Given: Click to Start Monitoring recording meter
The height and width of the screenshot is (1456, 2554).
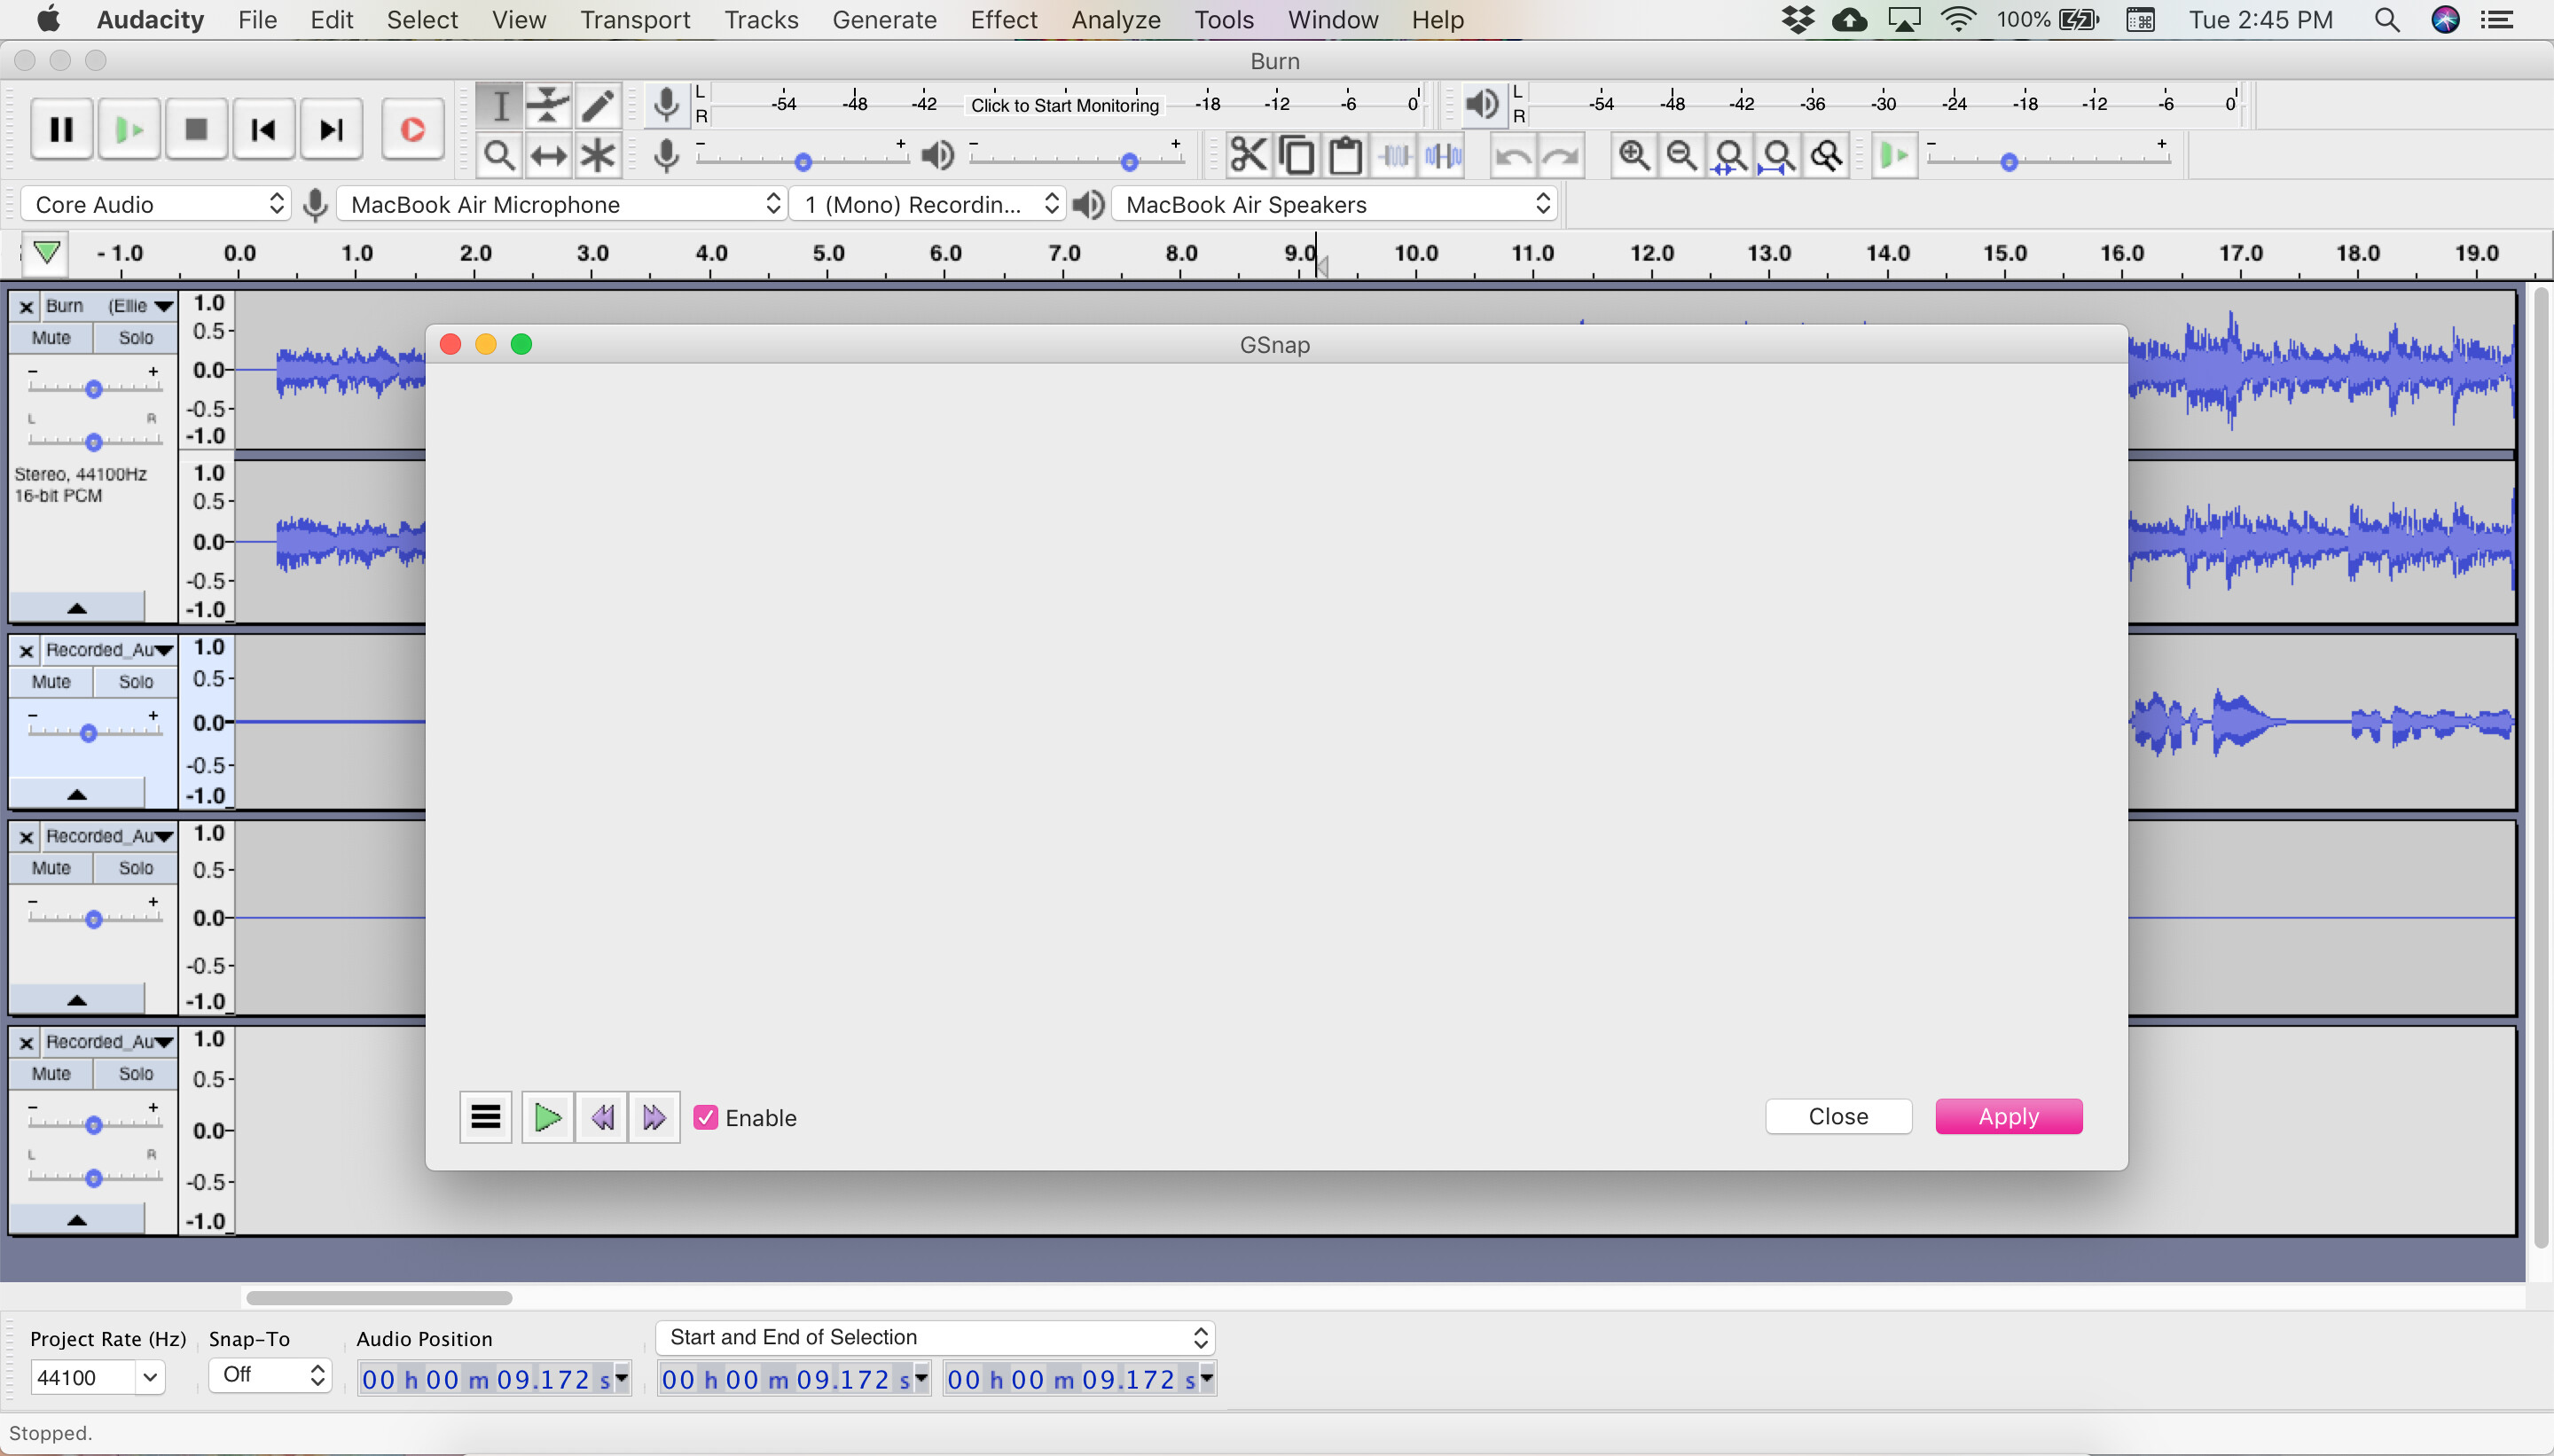Looking at the screenshot, I should (1065, 105).
